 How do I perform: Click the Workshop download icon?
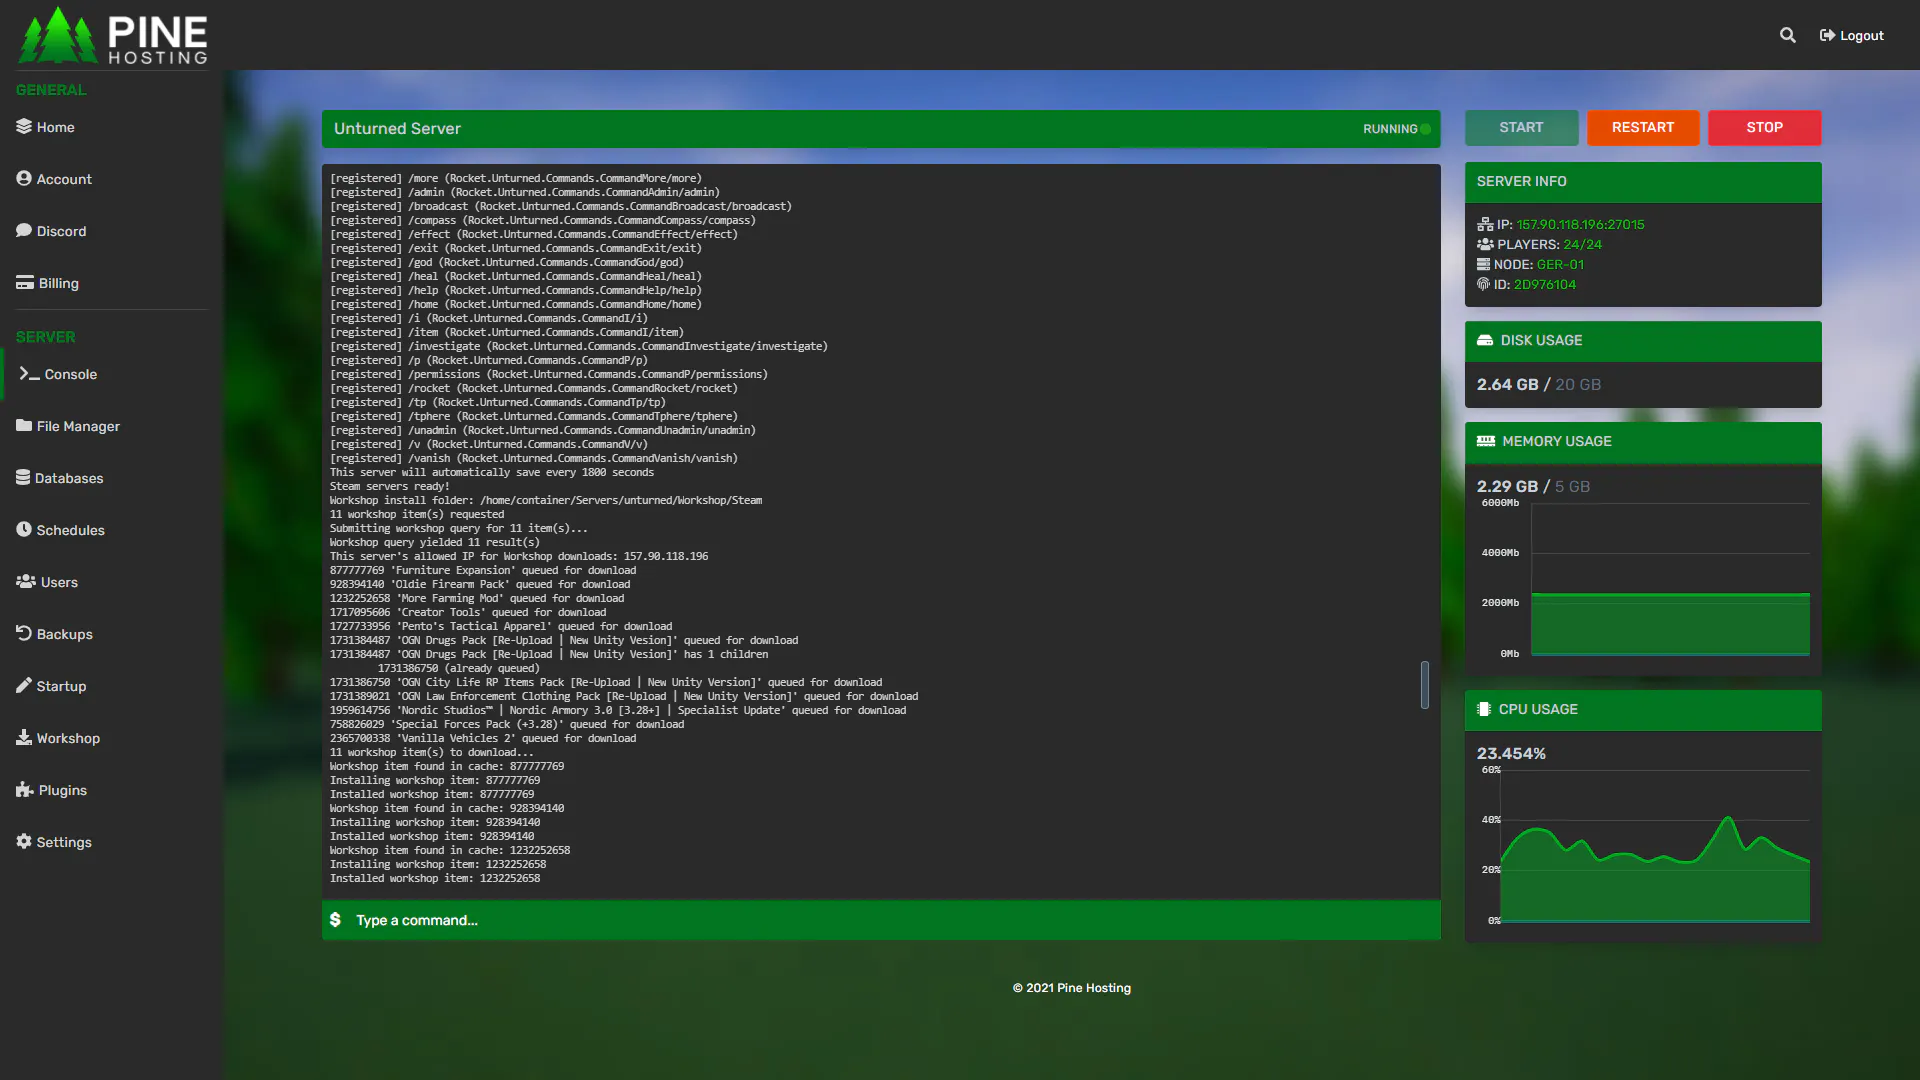coord(24,737)
